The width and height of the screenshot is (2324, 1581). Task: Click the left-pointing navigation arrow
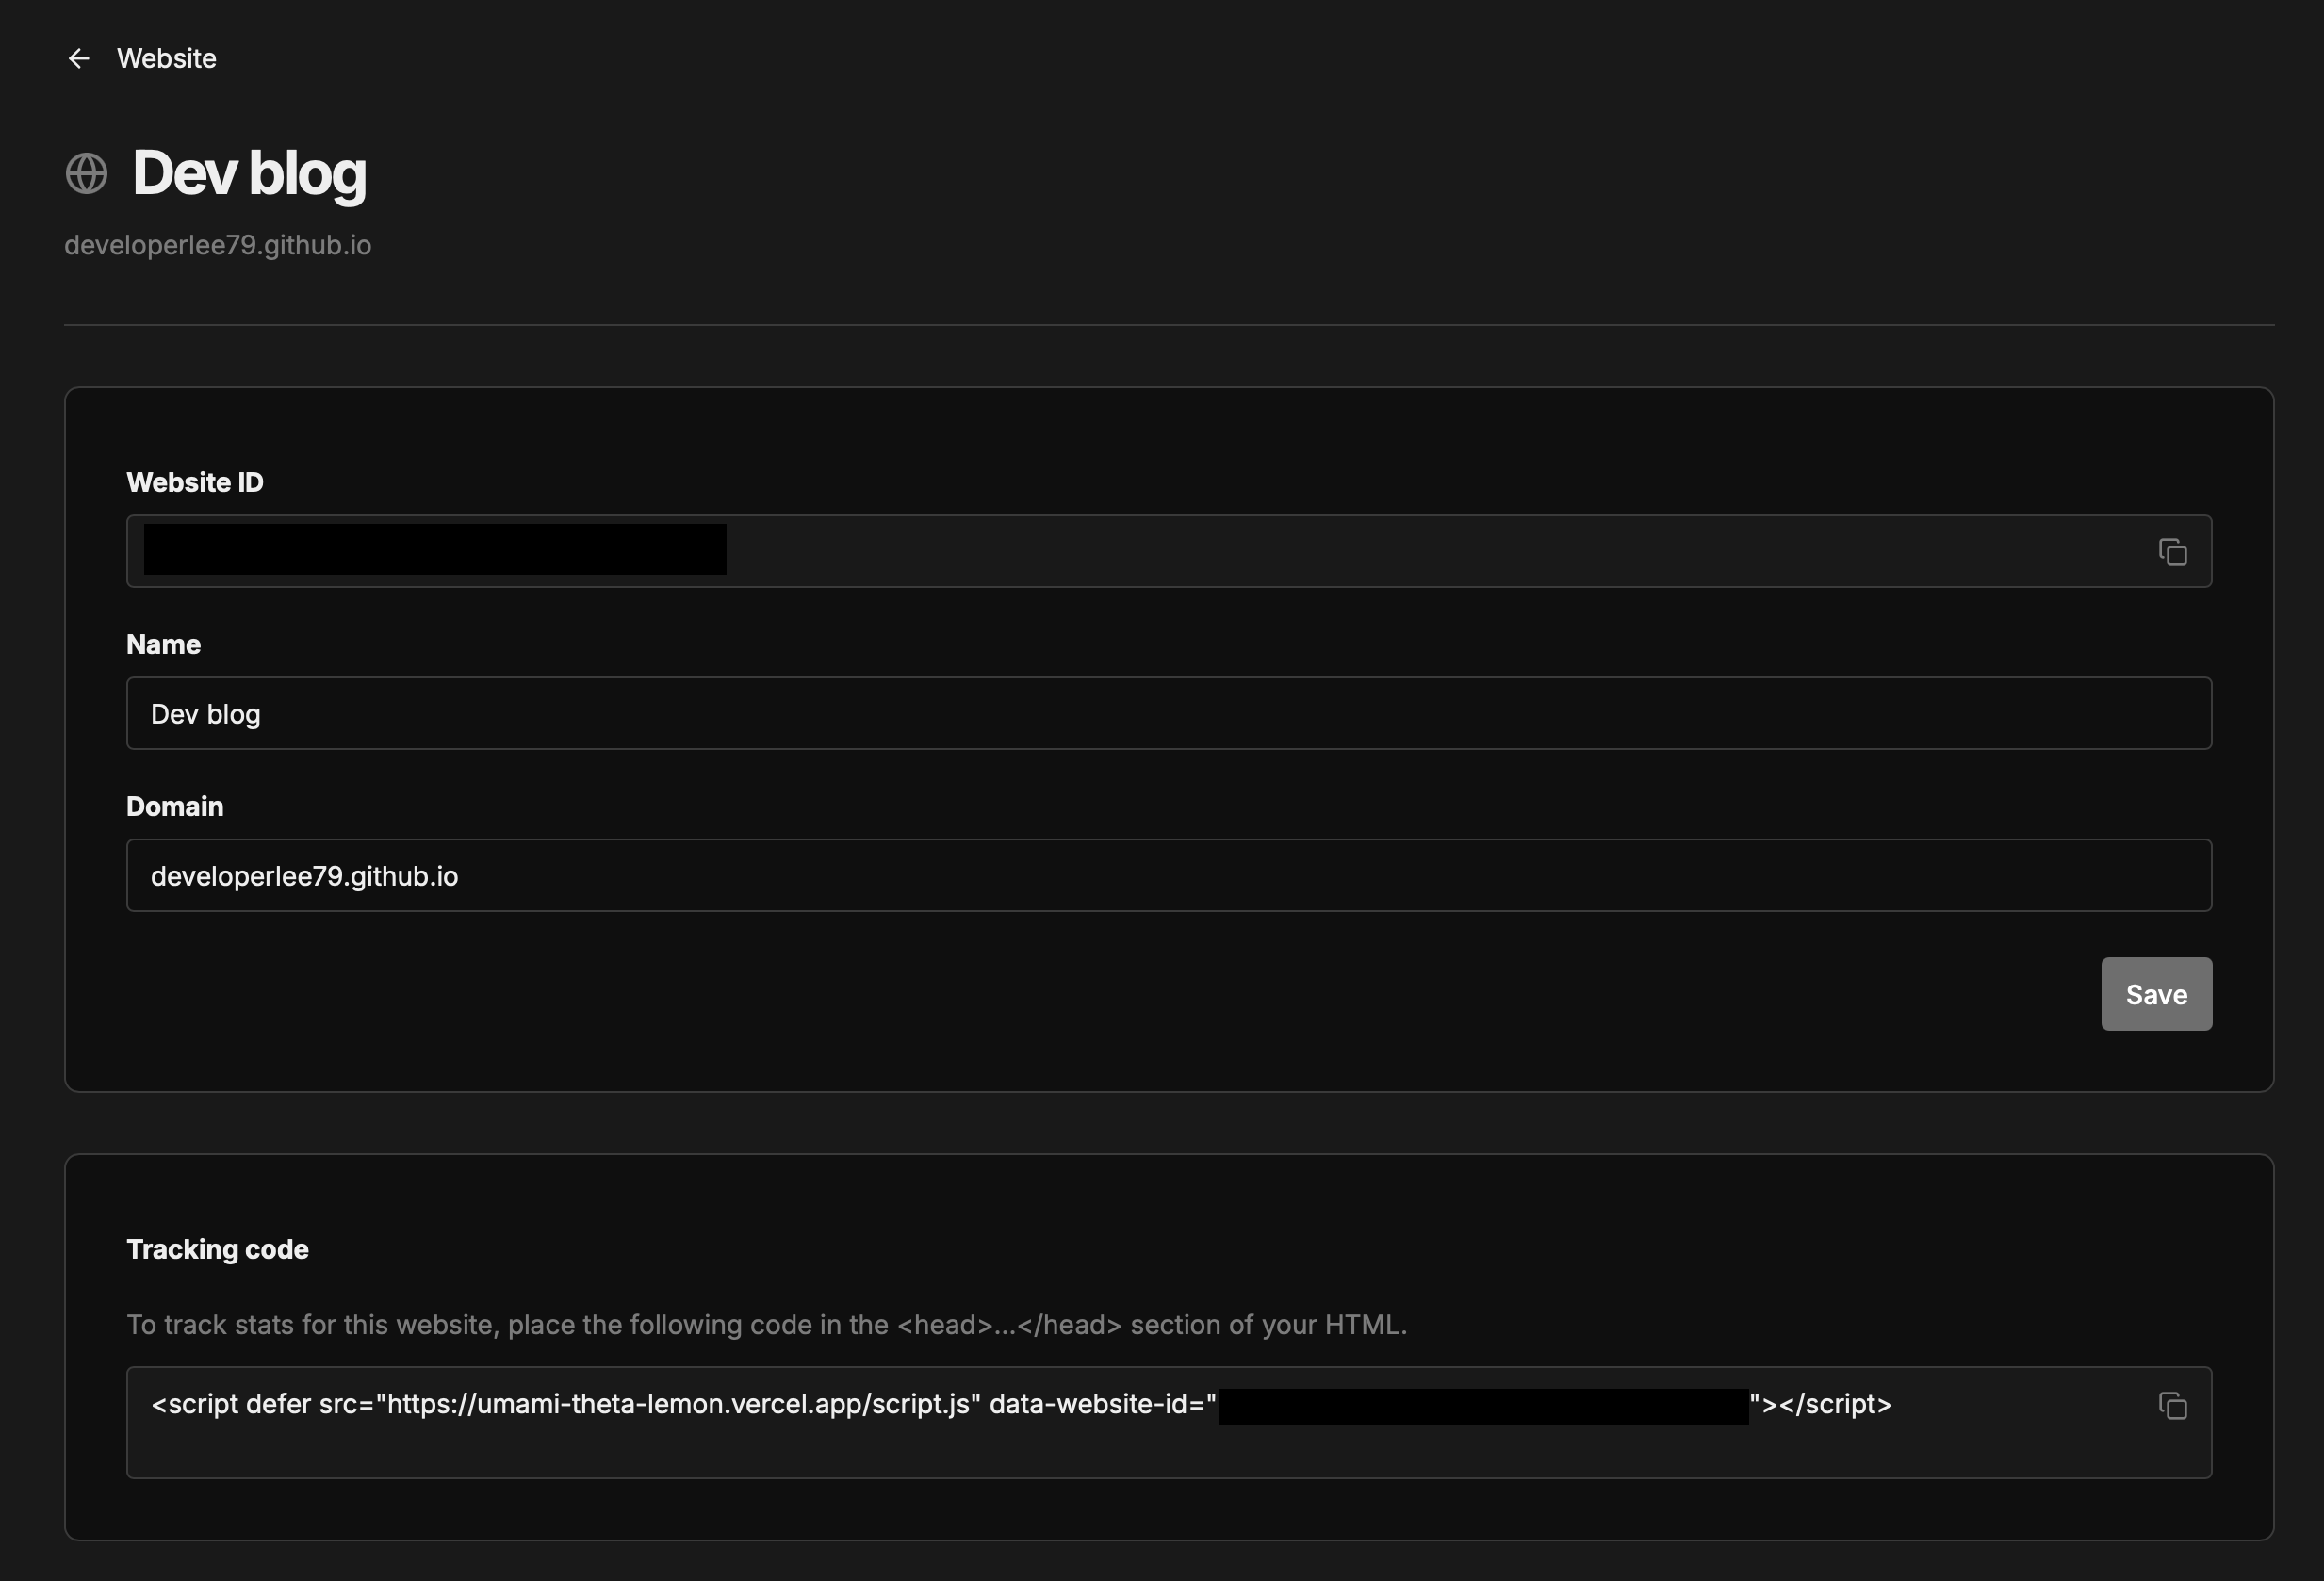tap(79, 58)
